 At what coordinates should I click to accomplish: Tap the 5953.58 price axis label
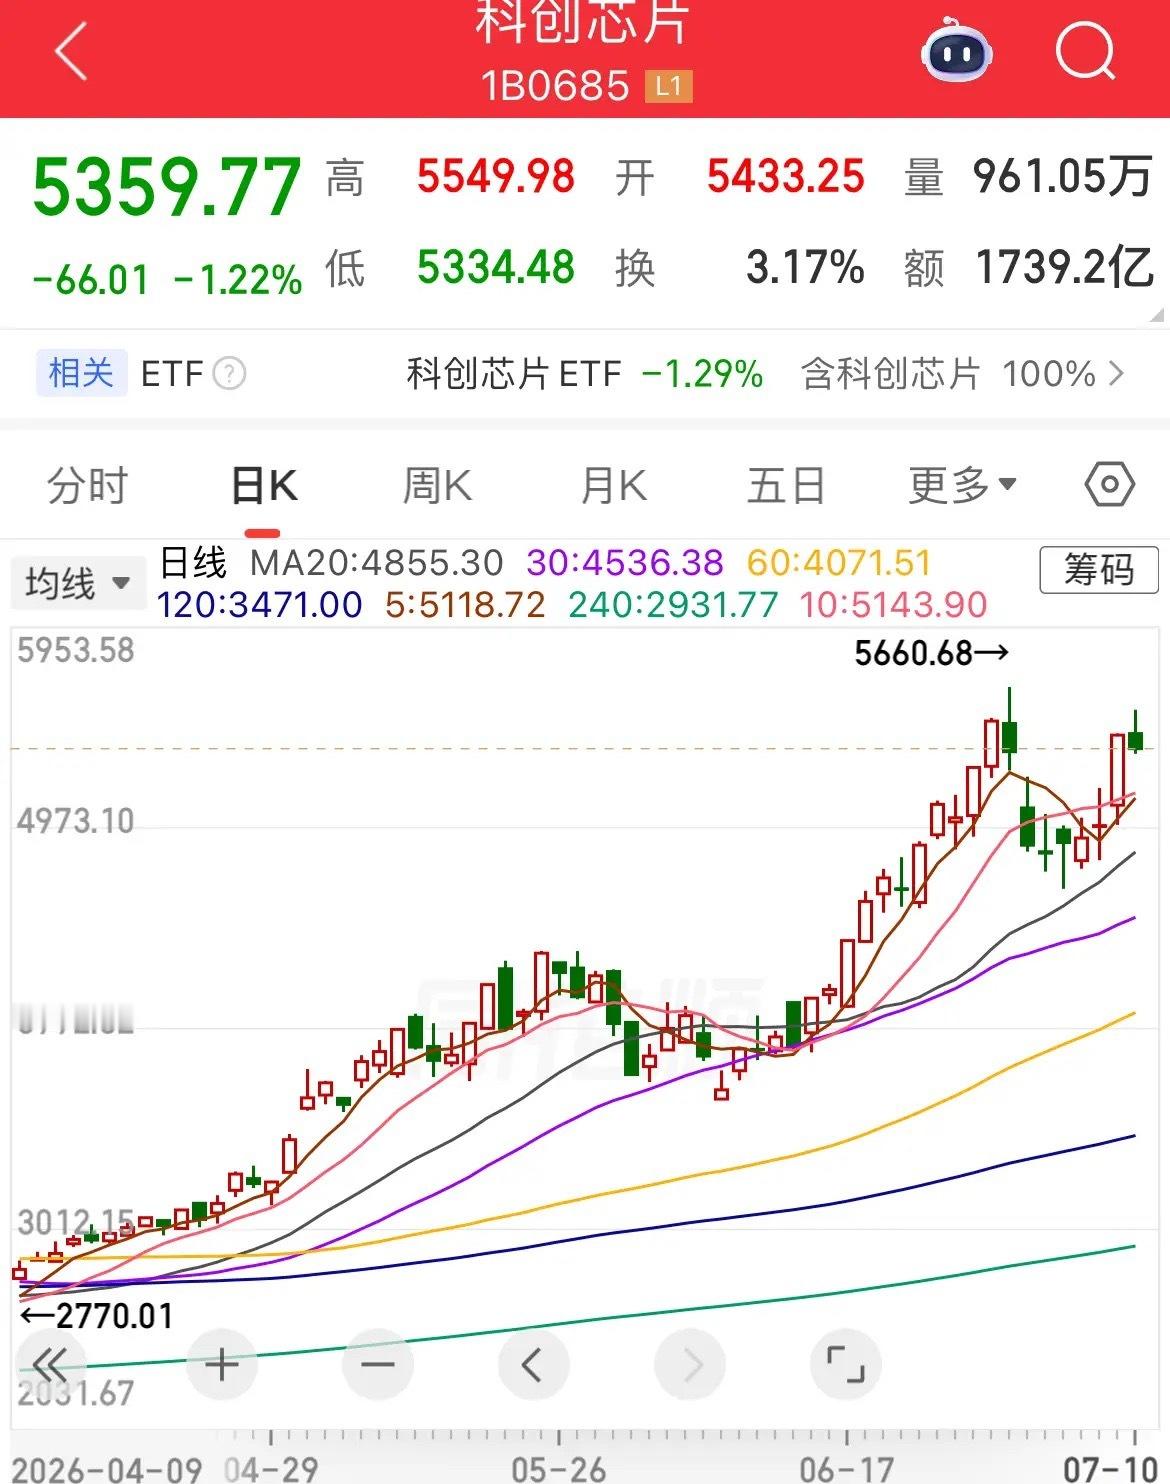[76, 650]
